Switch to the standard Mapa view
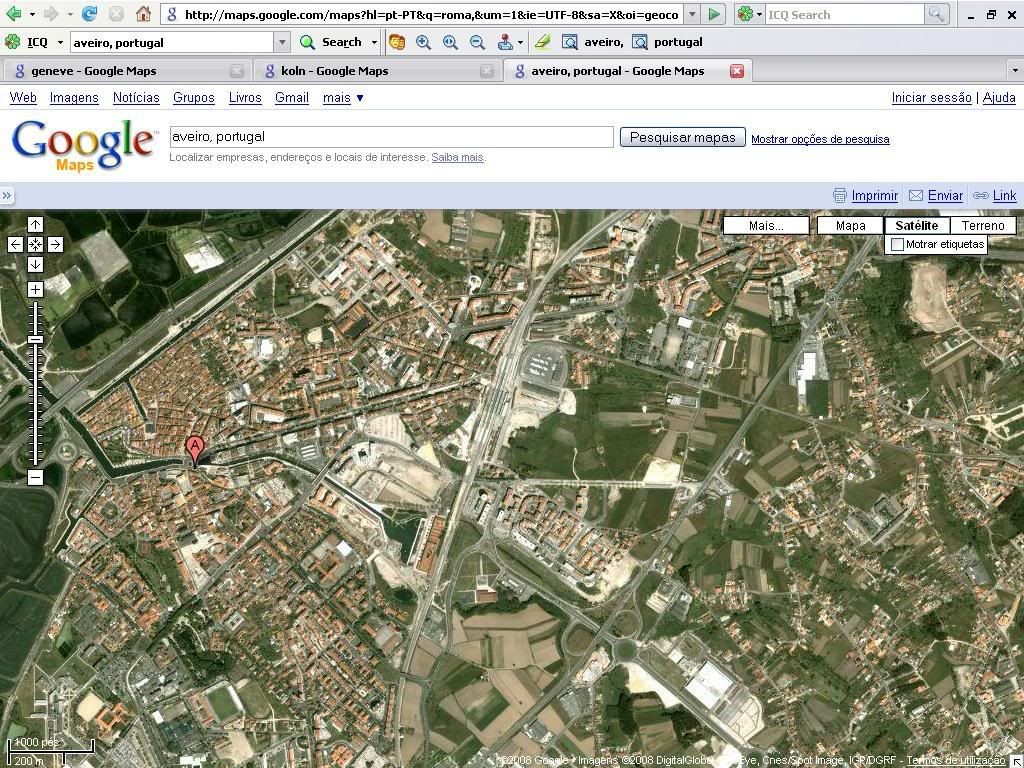This screenshot has height=768, width=1024. 850,226
